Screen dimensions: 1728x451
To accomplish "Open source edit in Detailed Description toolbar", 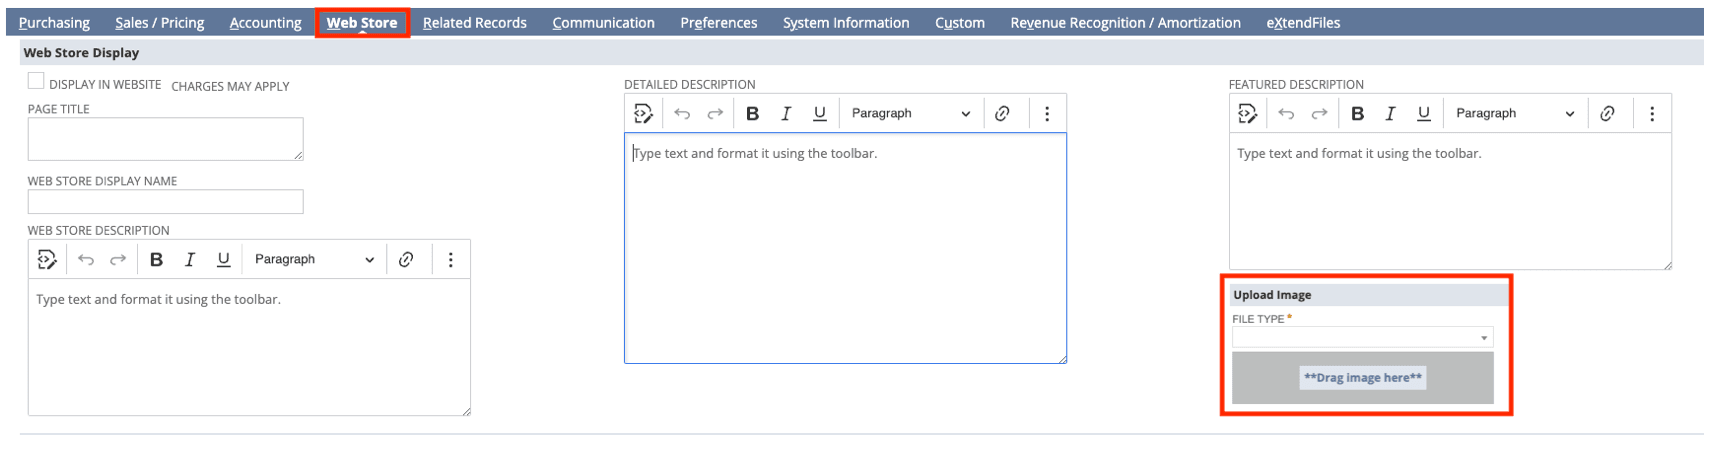I will click(x=644, y=114).
